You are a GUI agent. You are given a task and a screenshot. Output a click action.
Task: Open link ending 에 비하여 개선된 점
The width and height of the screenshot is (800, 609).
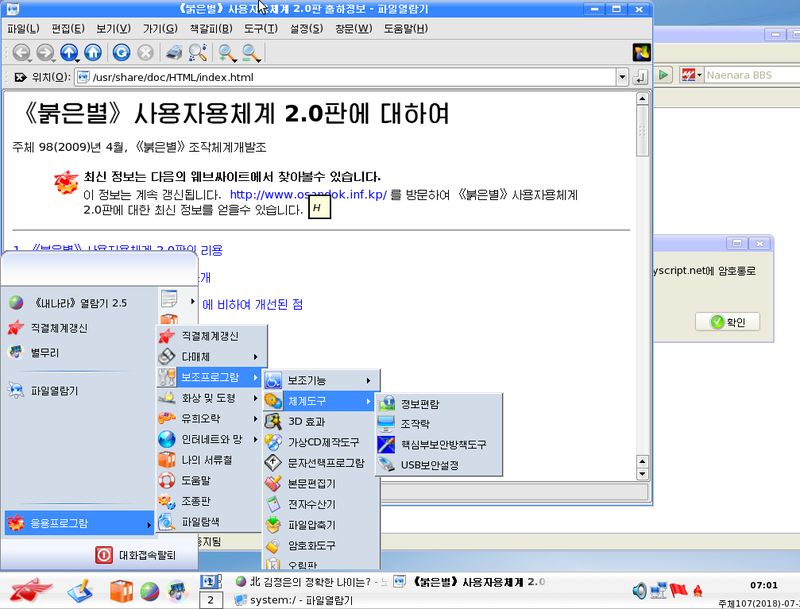(253, 304)
